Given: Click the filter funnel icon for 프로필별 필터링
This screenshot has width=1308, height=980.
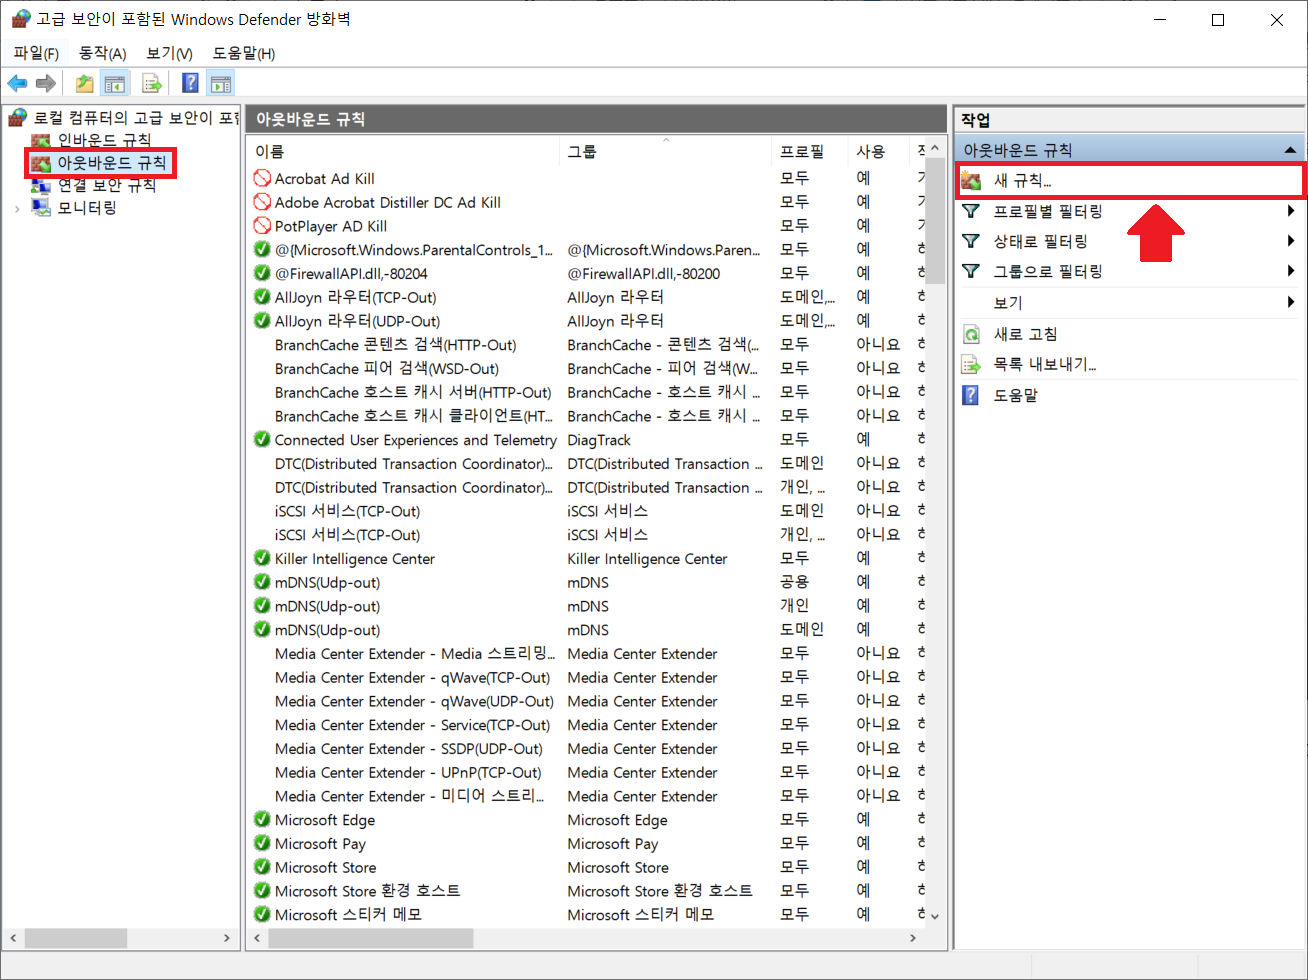Looking at the screenshot, I should (971, 211).
